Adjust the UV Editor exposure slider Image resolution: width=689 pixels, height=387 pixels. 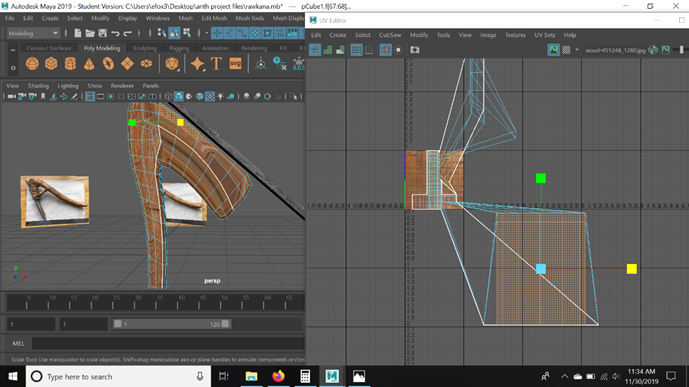pyautogui.click(x=682, y=50)
